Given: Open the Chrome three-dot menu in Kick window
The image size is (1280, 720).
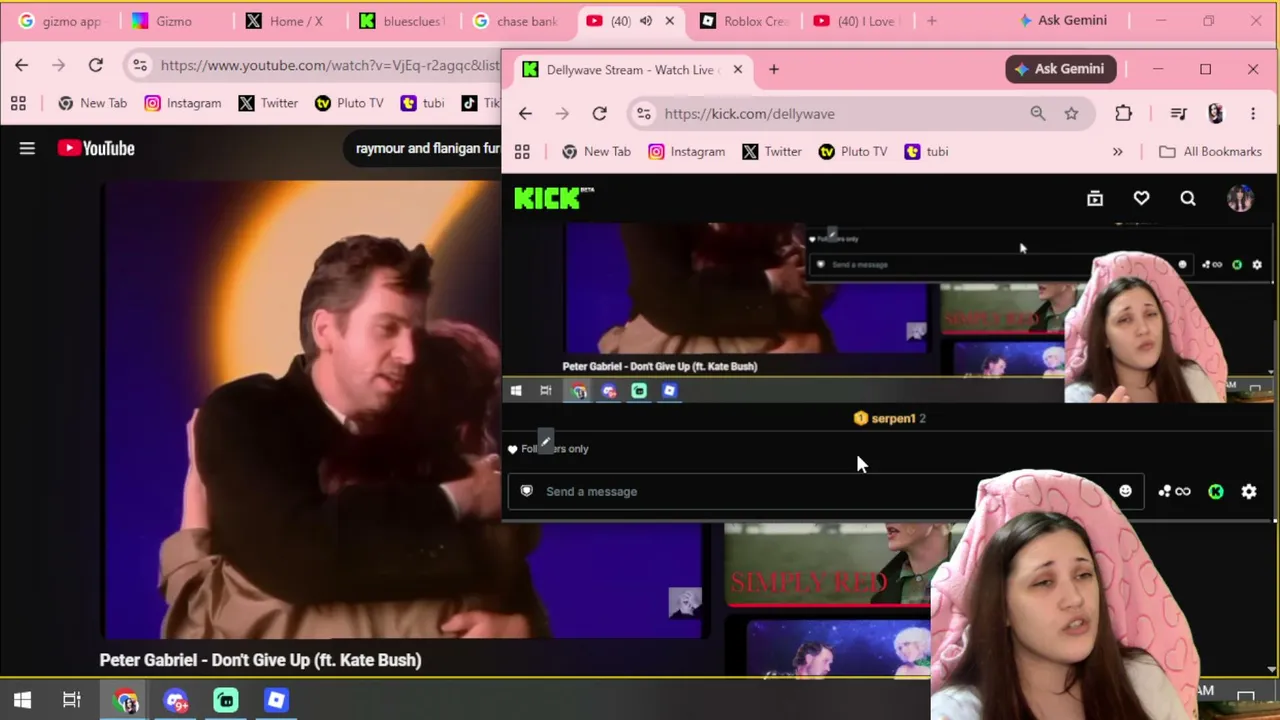Looking at the screenshot, I should point(1253,114).
